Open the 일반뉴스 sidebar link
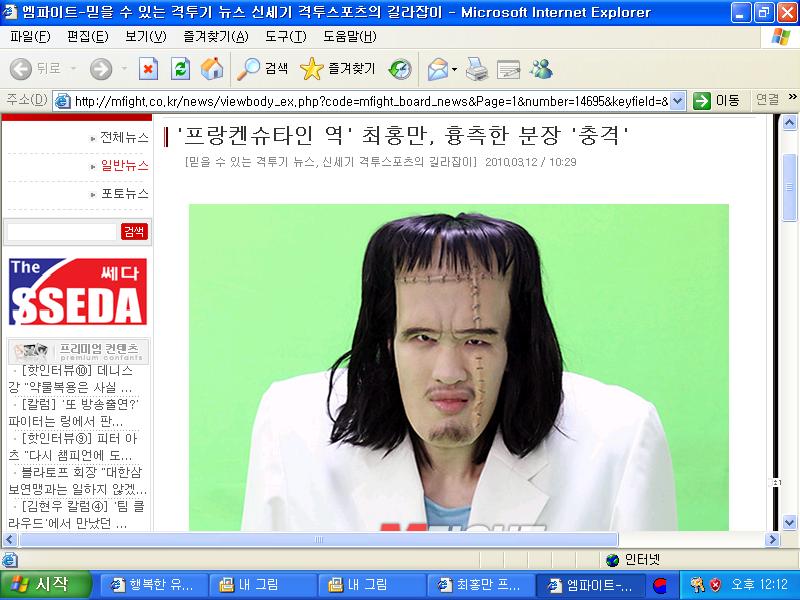 click(124, 165)
